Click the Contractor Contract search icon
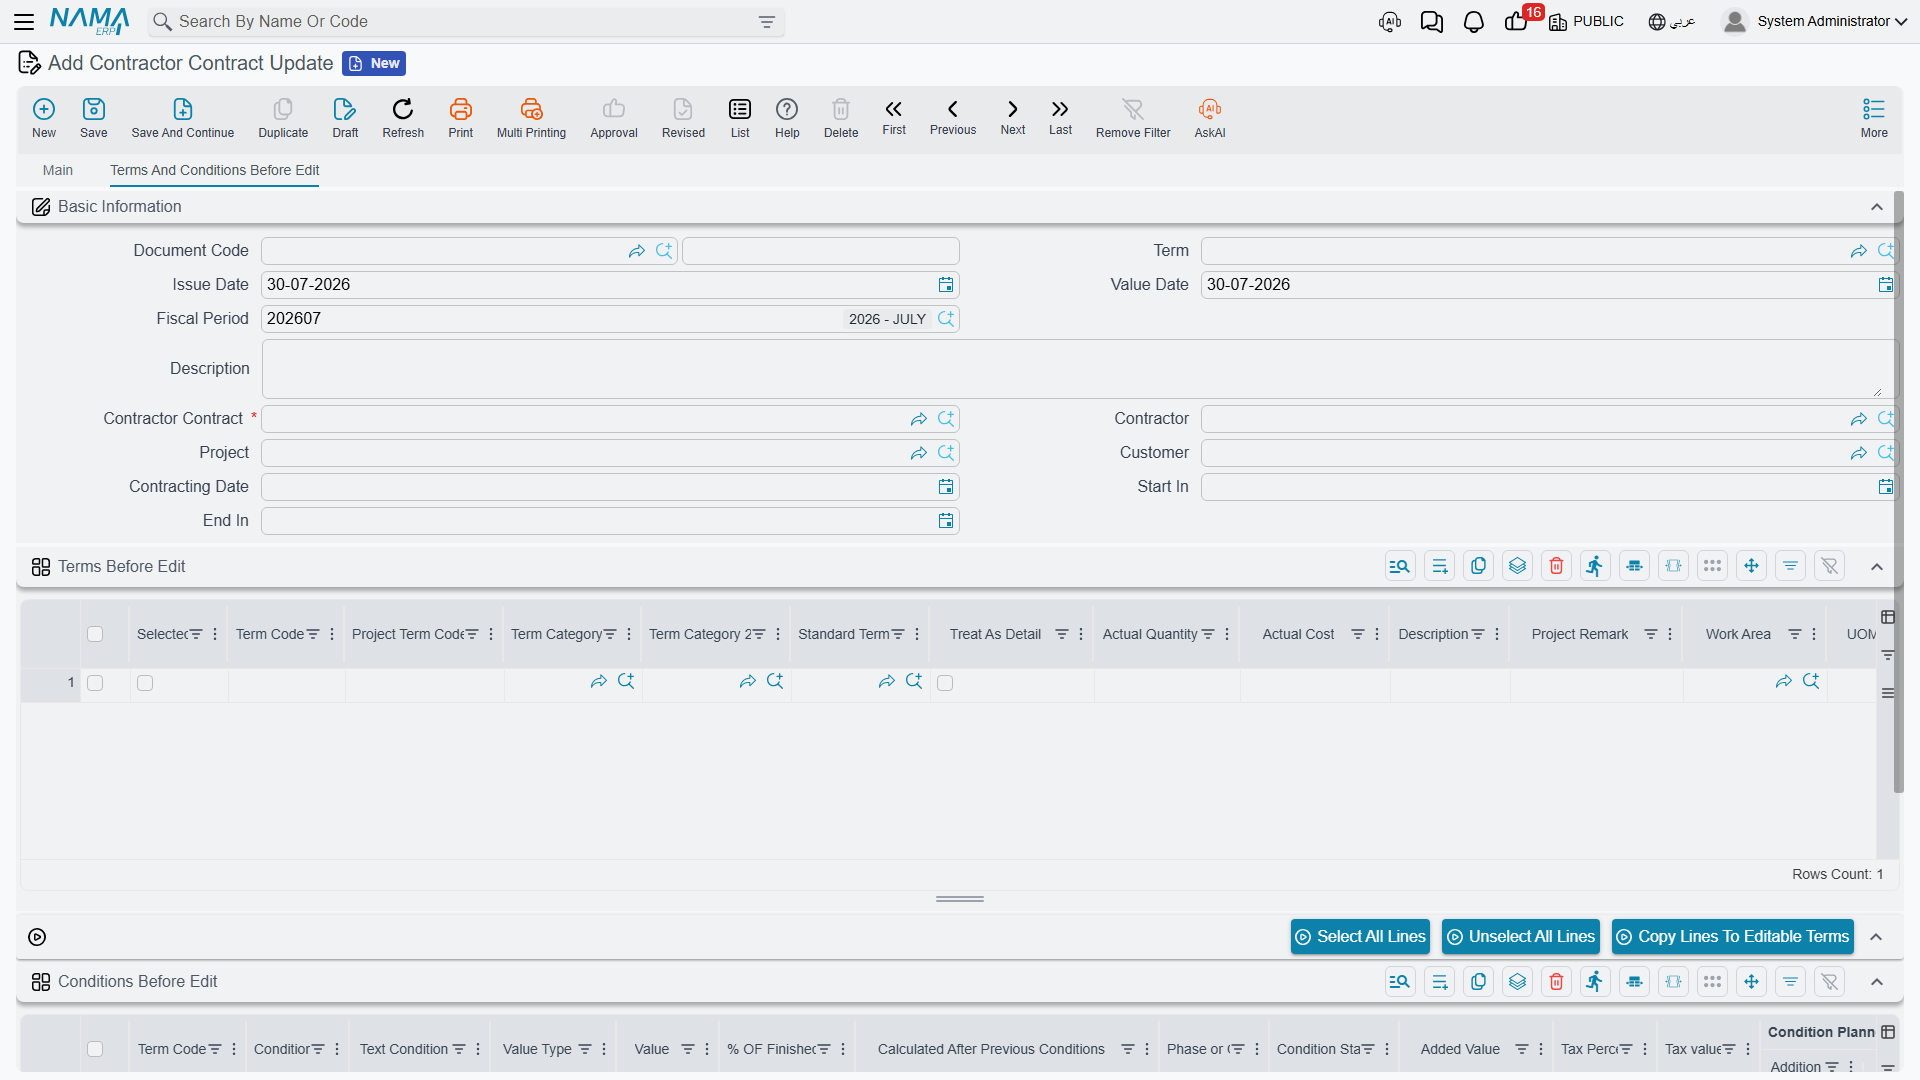 click(x=946, y=419)
